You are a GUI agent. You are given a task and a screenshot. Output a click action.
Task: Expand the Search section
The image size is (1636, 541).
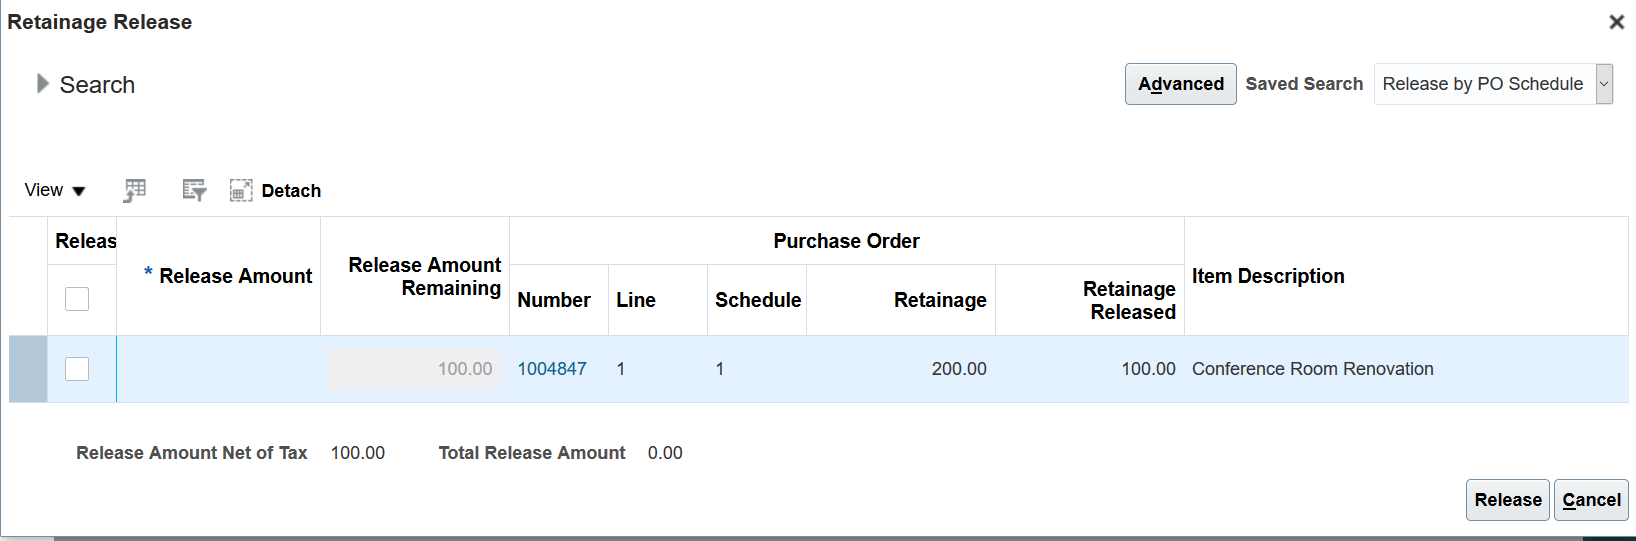[x=43, y=84]
